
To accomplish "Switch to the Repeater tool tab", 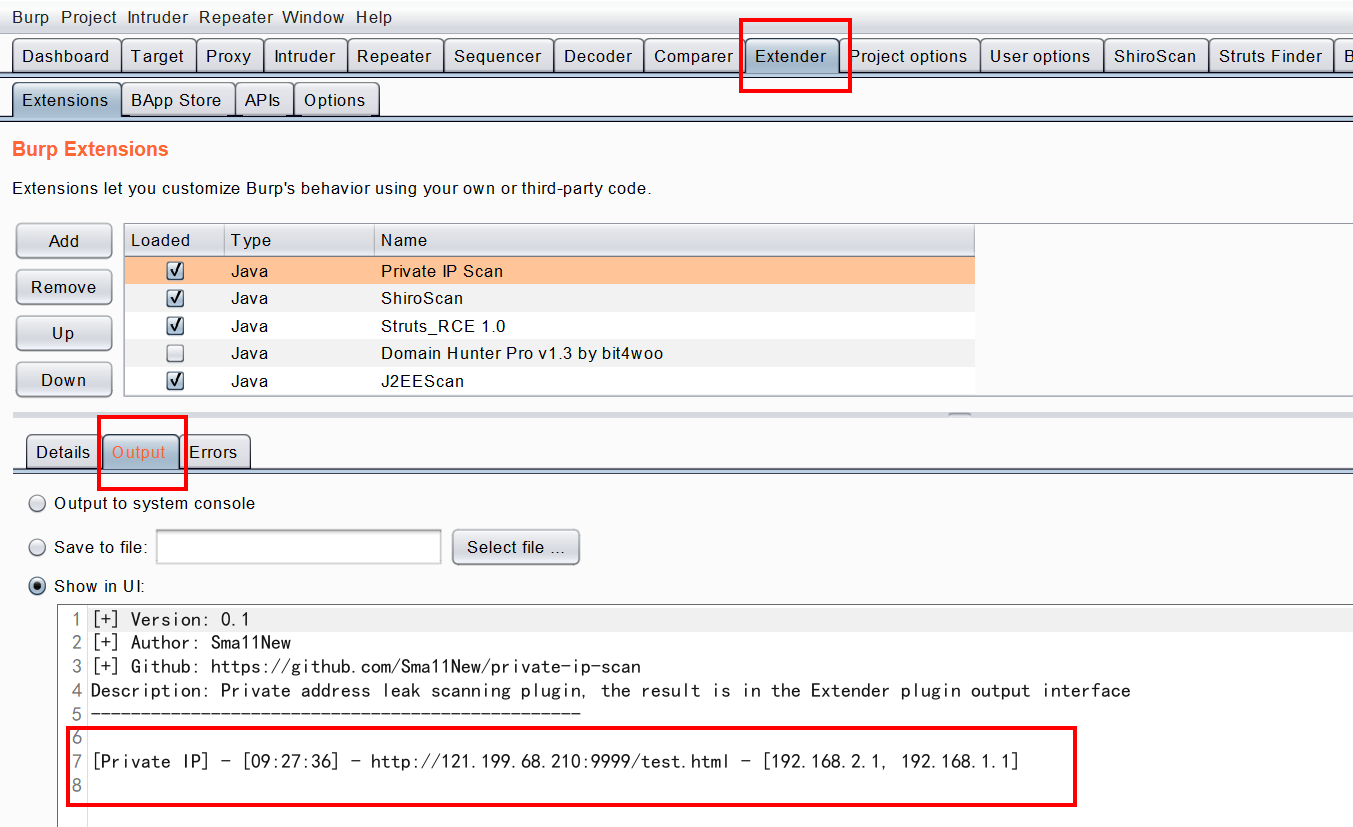I will [394, 56].
